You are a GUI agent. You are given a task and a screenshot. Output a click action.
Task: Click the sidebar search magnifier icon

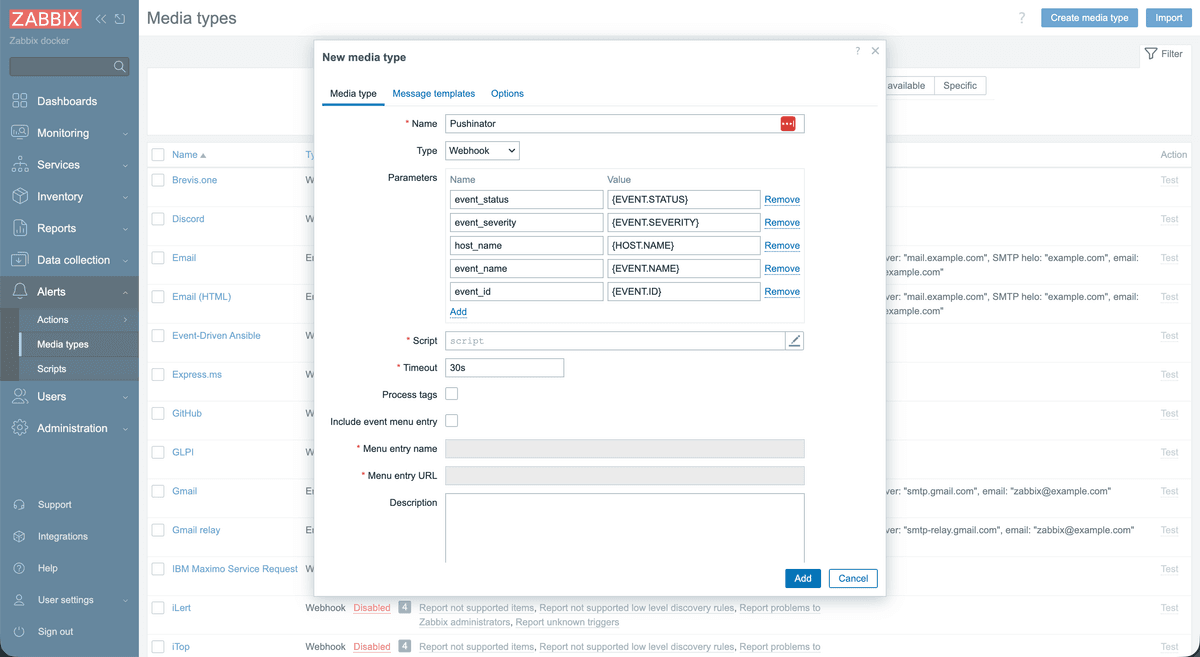[x=120, y=67]
